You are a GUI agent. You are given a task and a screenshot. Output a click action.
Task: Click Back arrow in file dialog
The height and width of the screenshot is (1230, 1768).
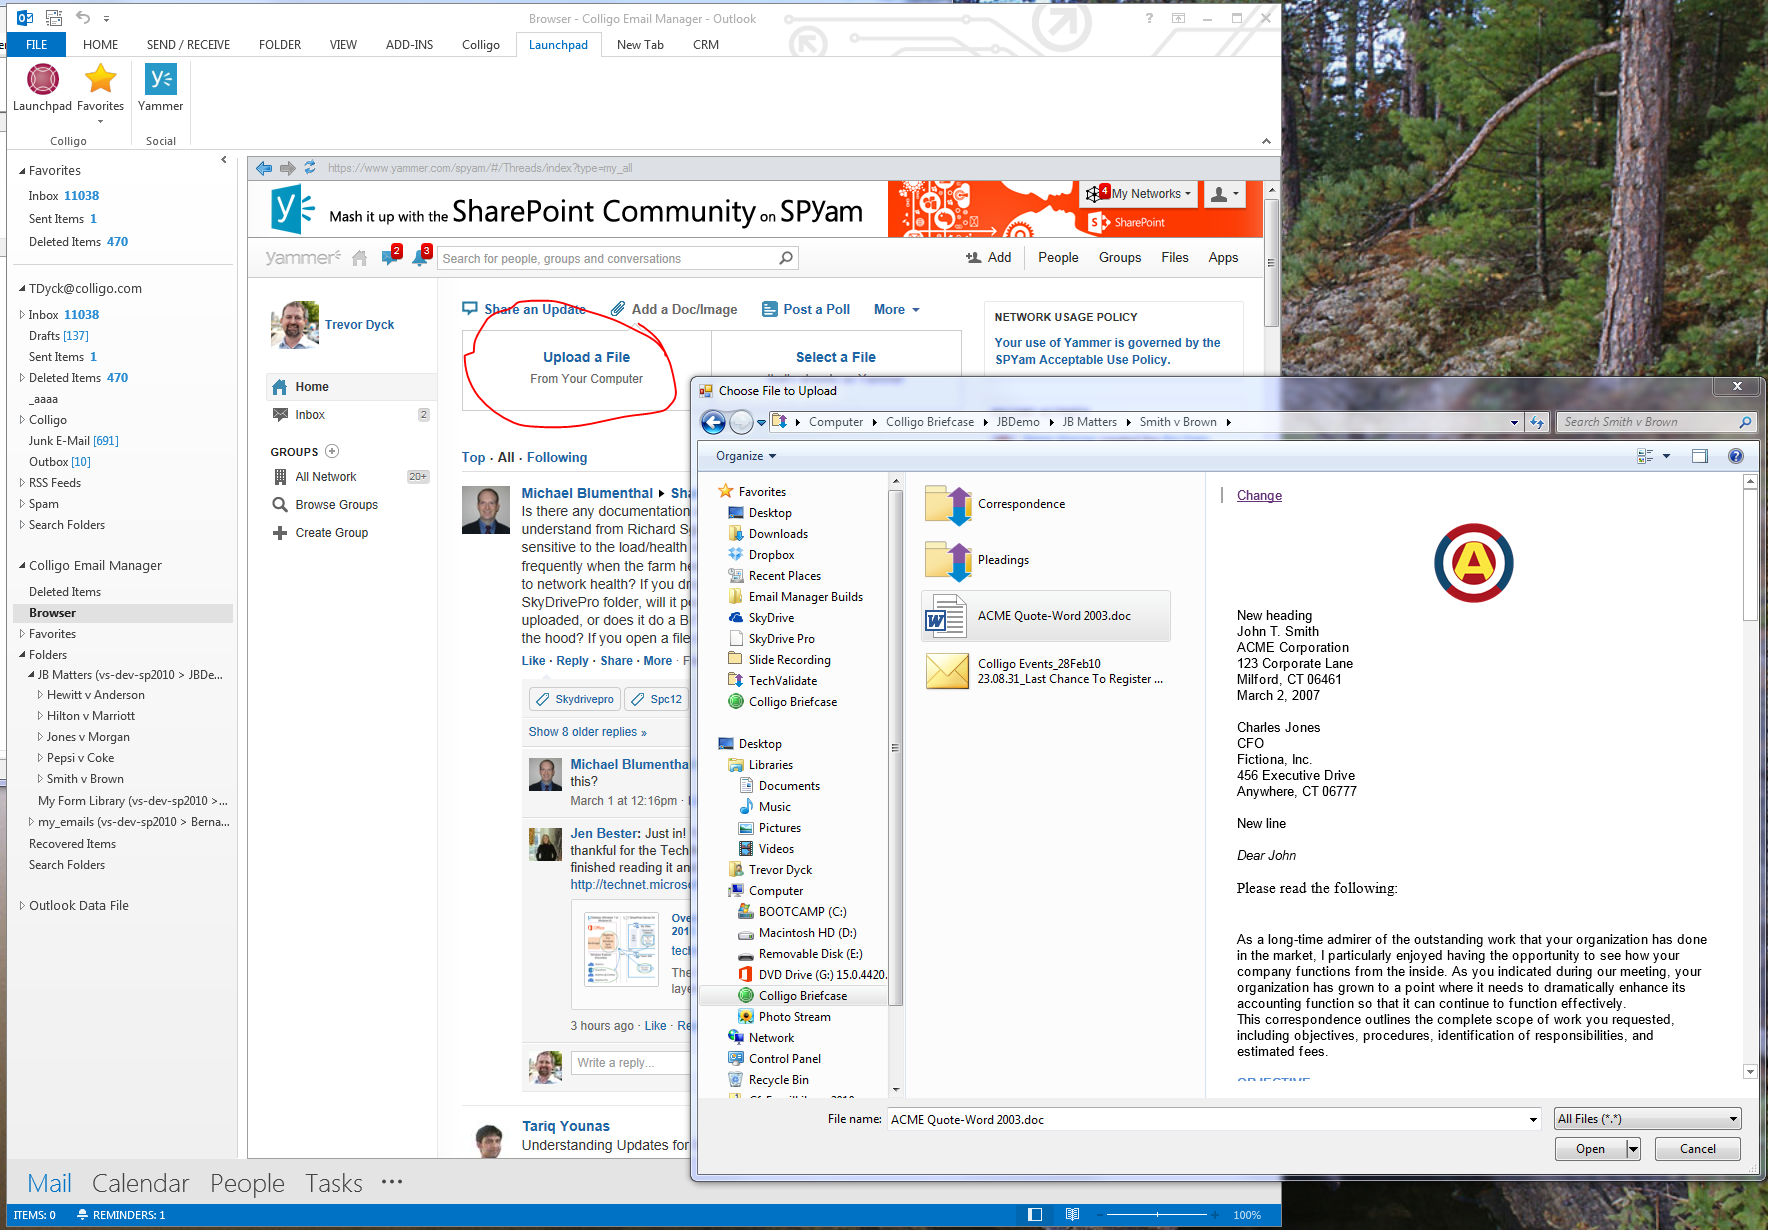pos(713,422)
